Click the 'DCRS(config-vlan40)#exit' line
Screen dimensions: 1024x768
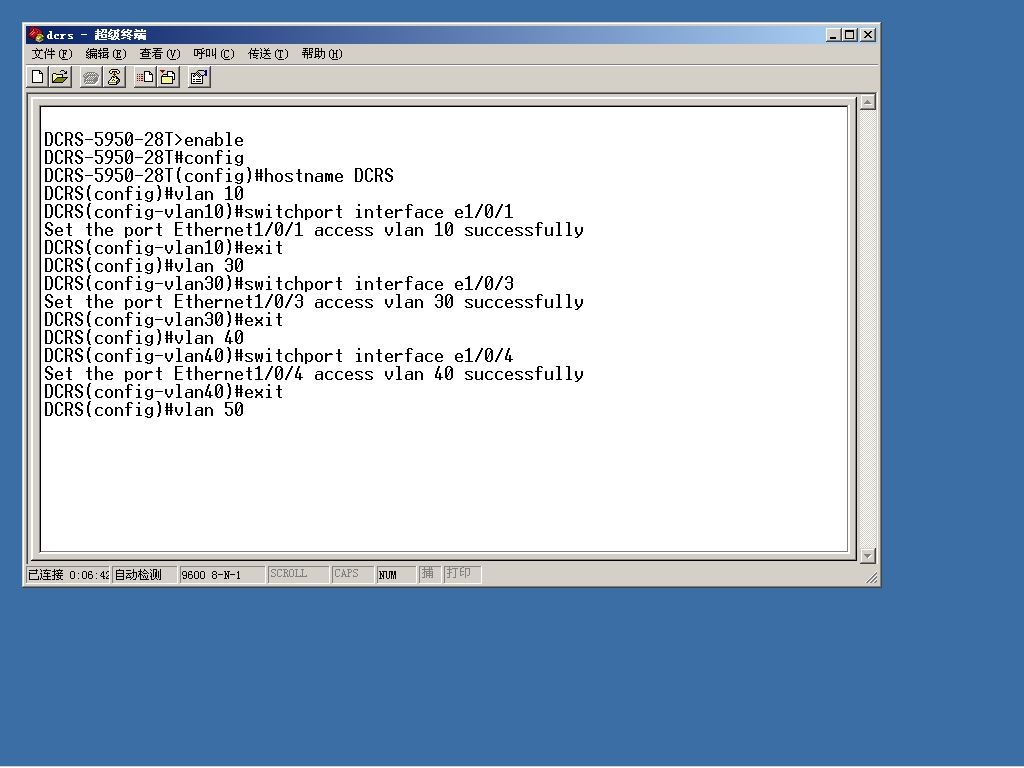pos(164,392)
